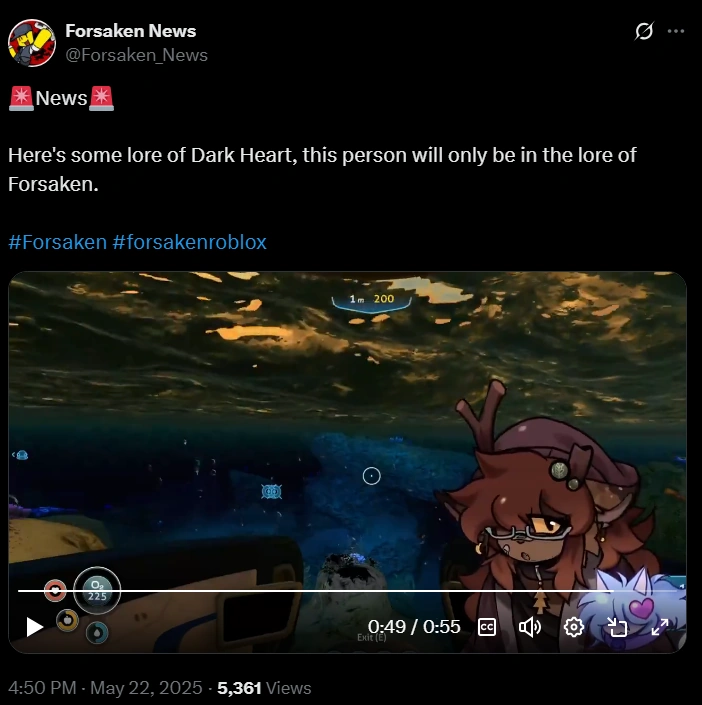Open the tweet's more options menu
Viewport: 702px width, 705px height.
pos(676,31)
